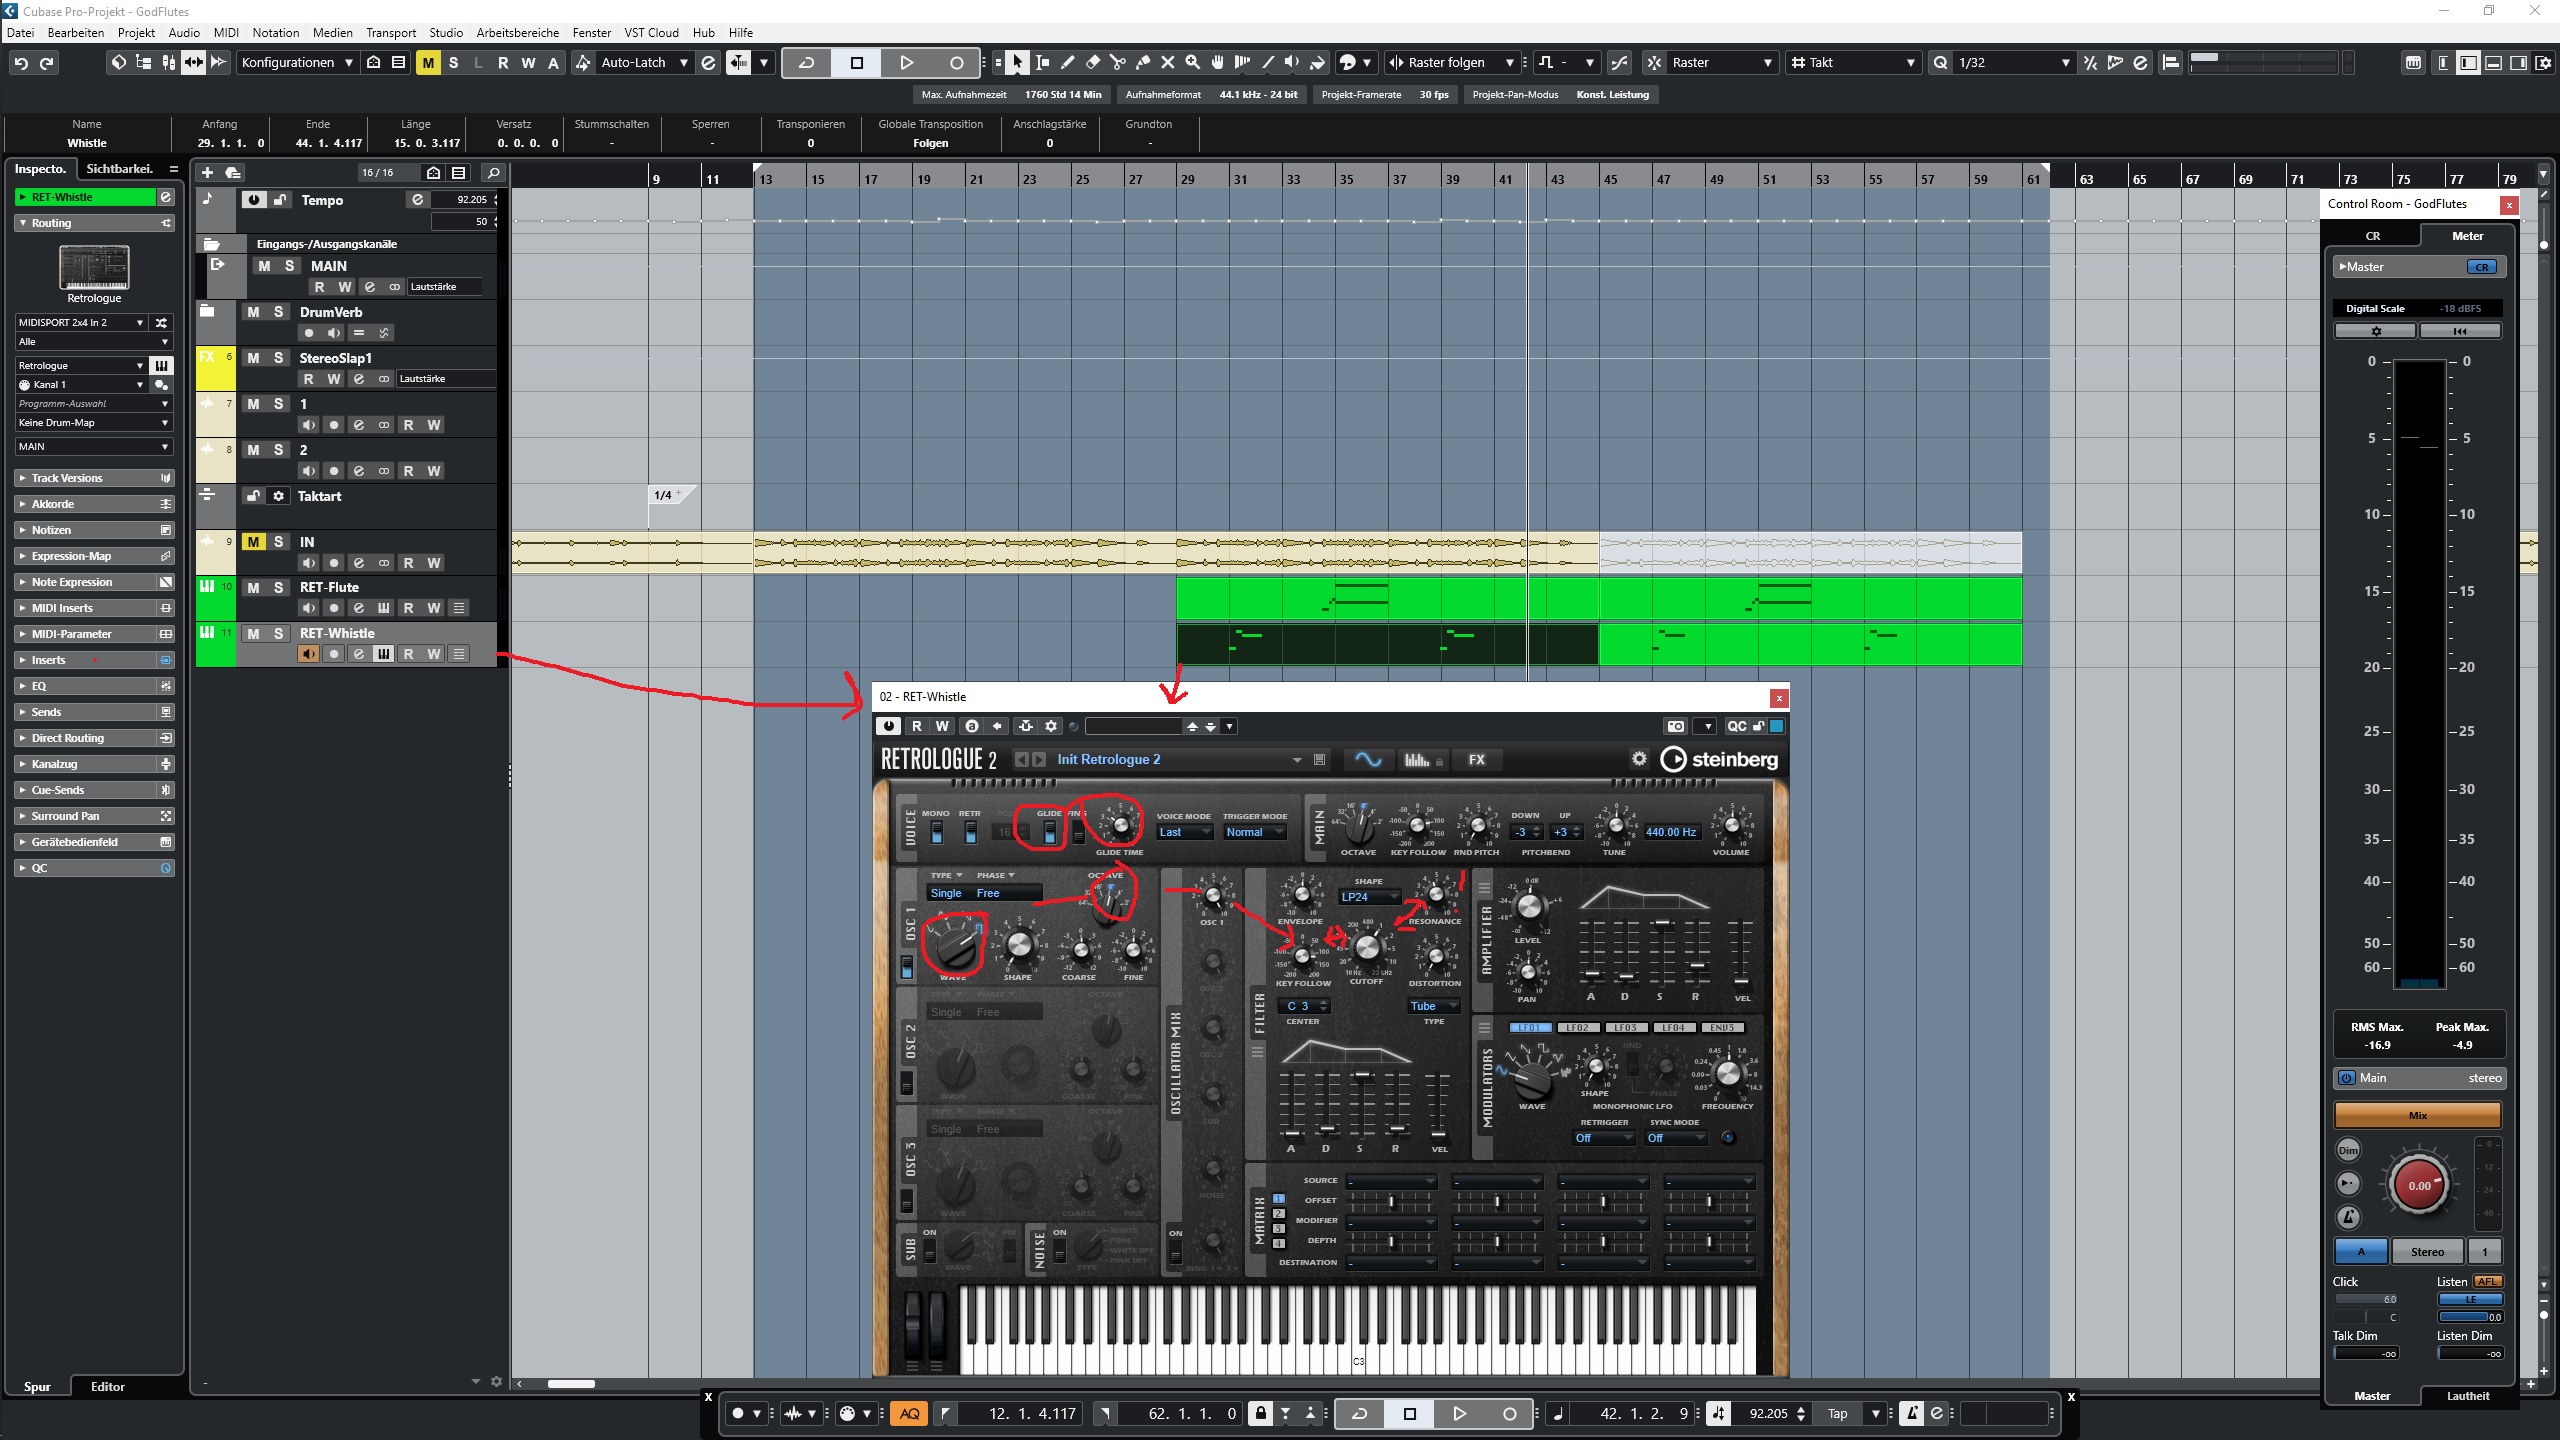Solo the RET-Flute track

[x=279, y=587]
